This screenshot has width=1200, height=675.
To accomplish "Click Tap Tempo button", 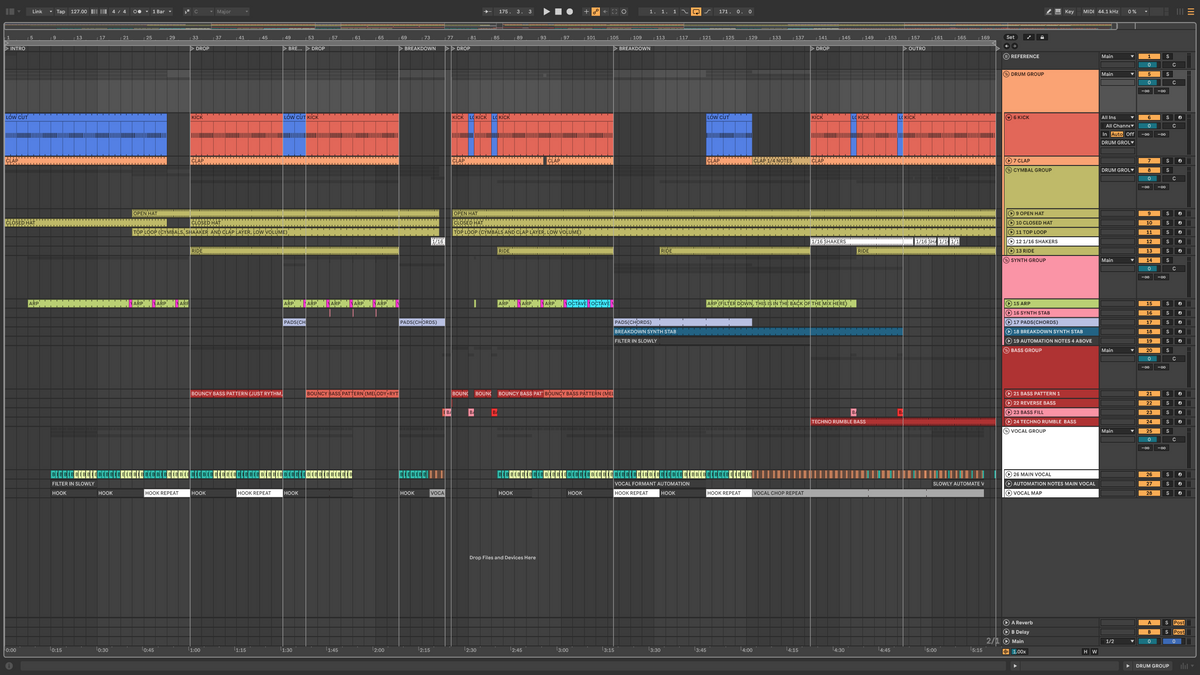I will (61, 11).
